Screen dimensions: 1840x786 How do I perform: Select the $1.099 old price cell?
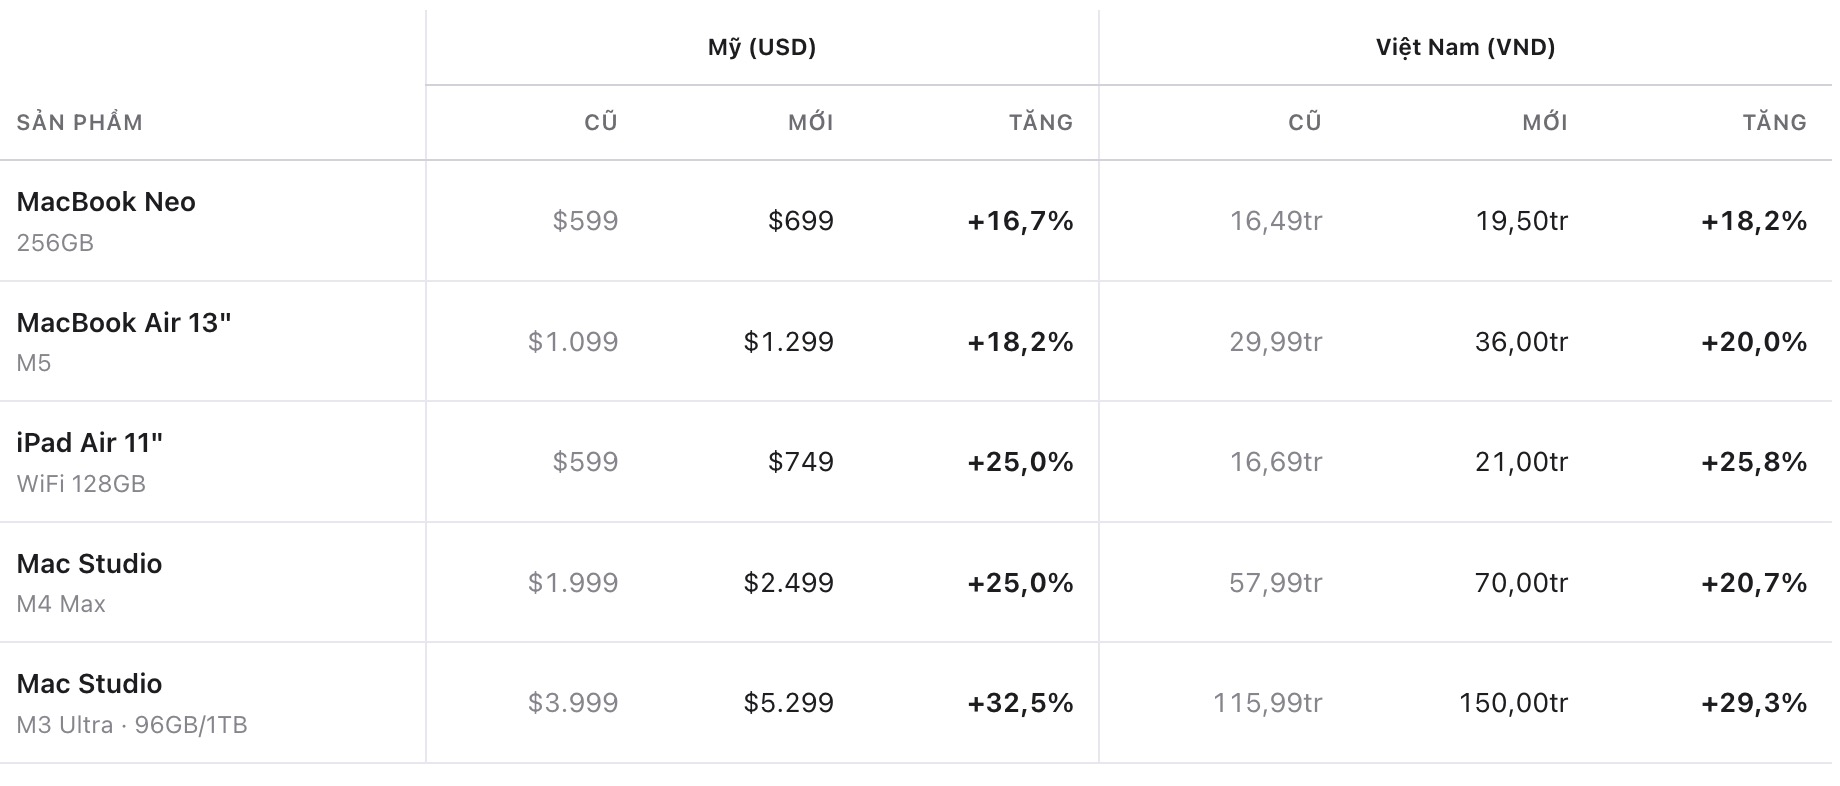(573, 342)
